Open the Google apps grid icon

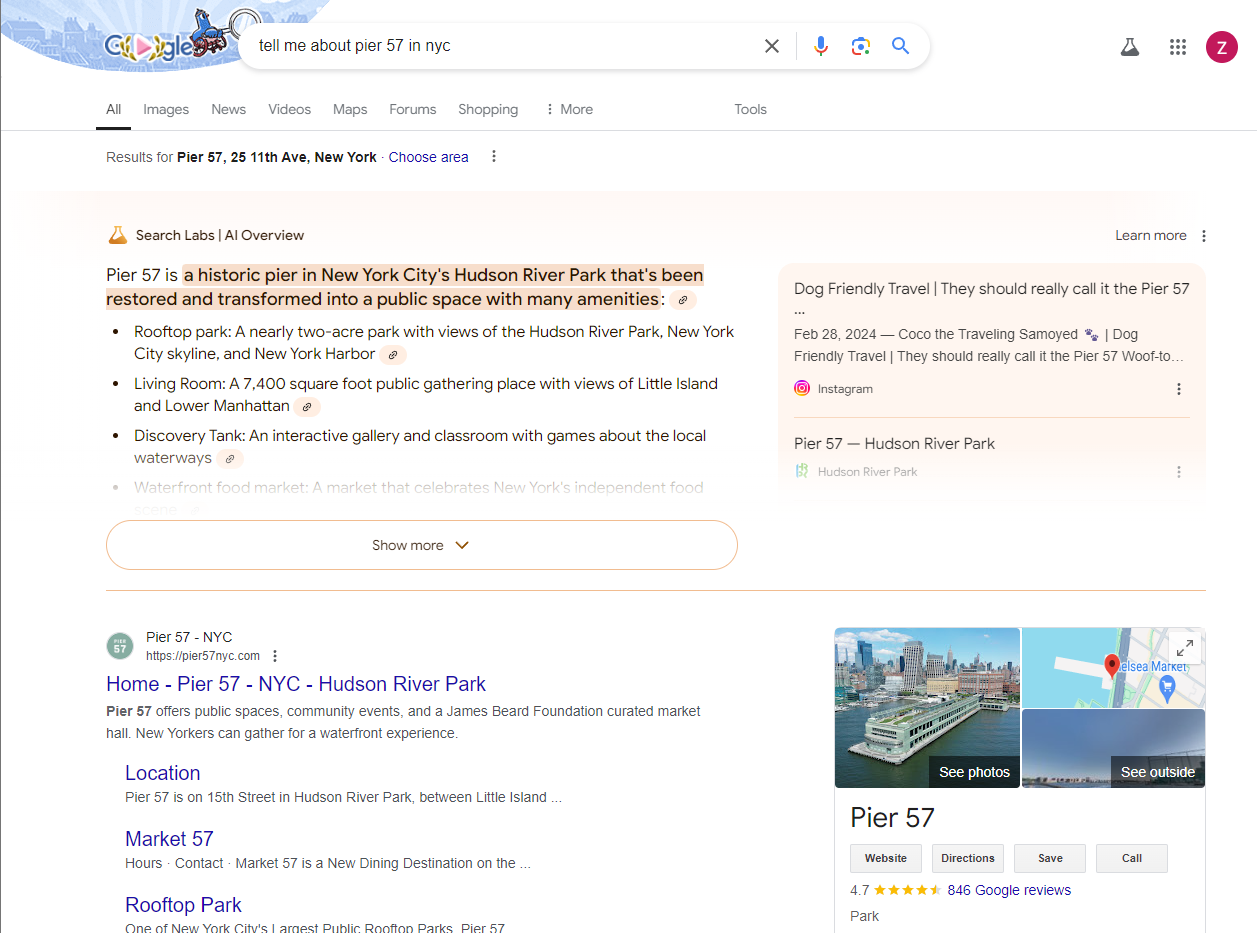coord(1178,47)
